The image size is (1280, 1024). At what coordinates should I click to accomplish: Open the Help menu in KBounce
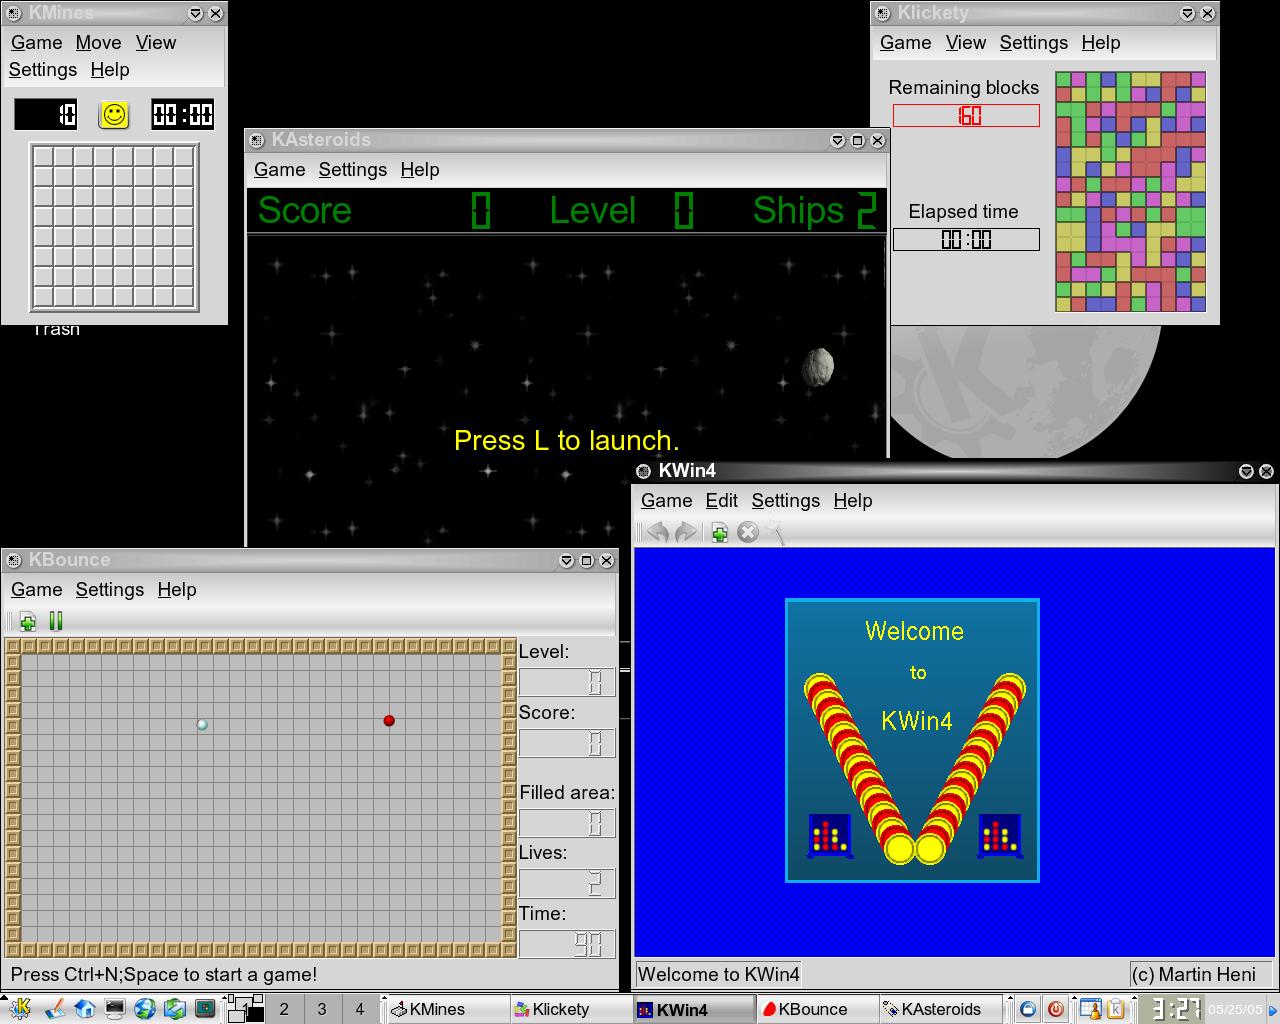[x=177, y=590]
